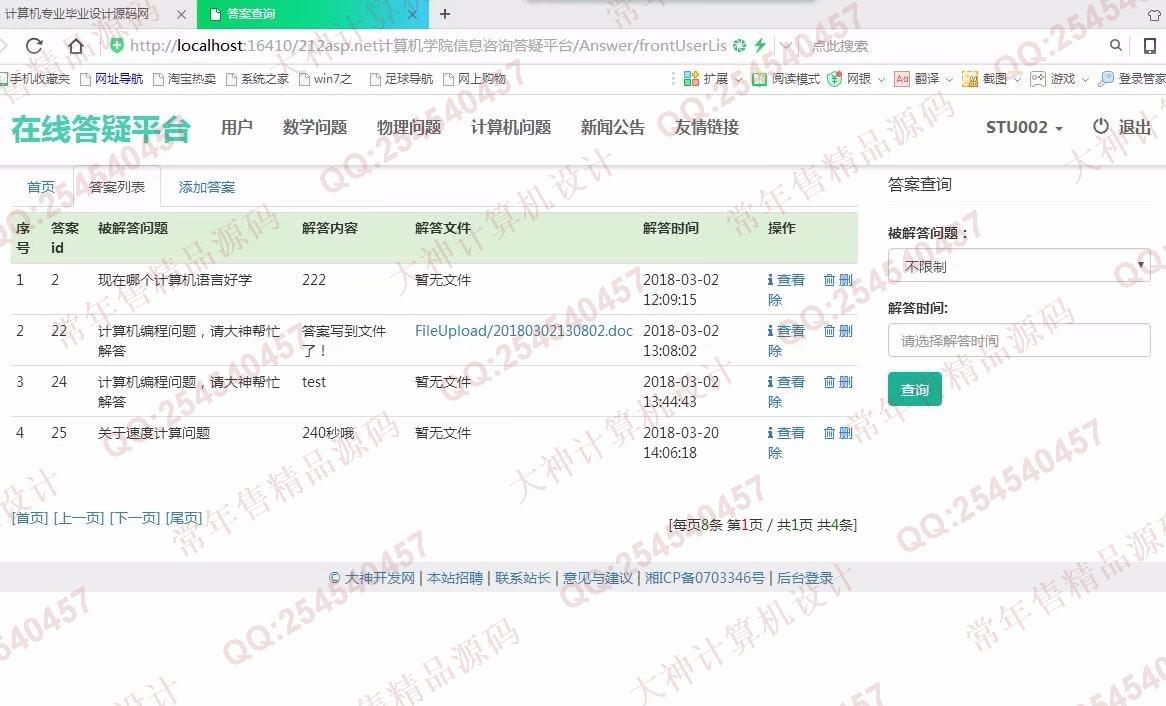Image resolution: width=1166 pixels, height=706 pixels.
Task: Switch to the 添加答案 tab
Action: 207,187
